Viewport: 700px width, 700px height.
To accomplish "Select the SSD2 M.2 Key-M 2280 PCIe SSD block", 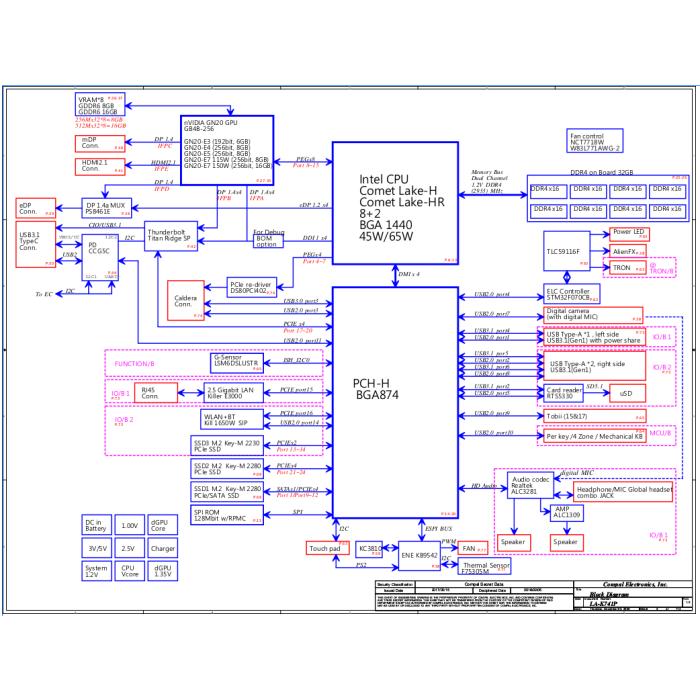I will 227,469.
